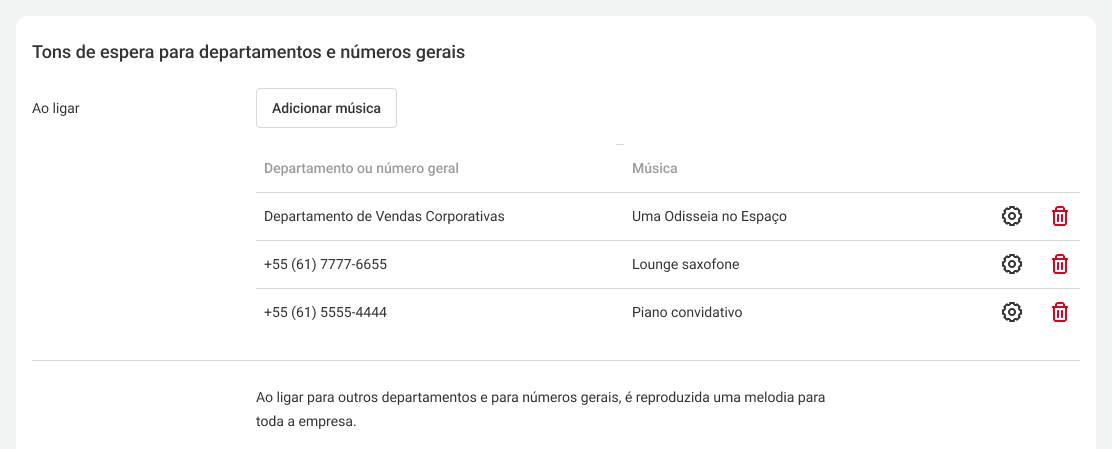Delete the Lounge saxofone row
This screenshot has height=449, width=1112.
pyautogui.click(x=1060, y=264)
